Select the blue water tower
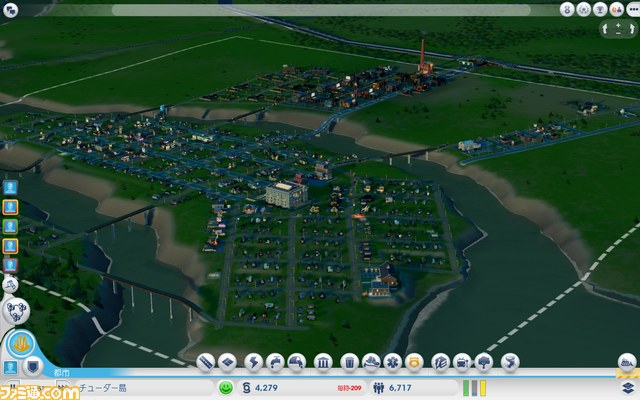 tap(163, 110)
